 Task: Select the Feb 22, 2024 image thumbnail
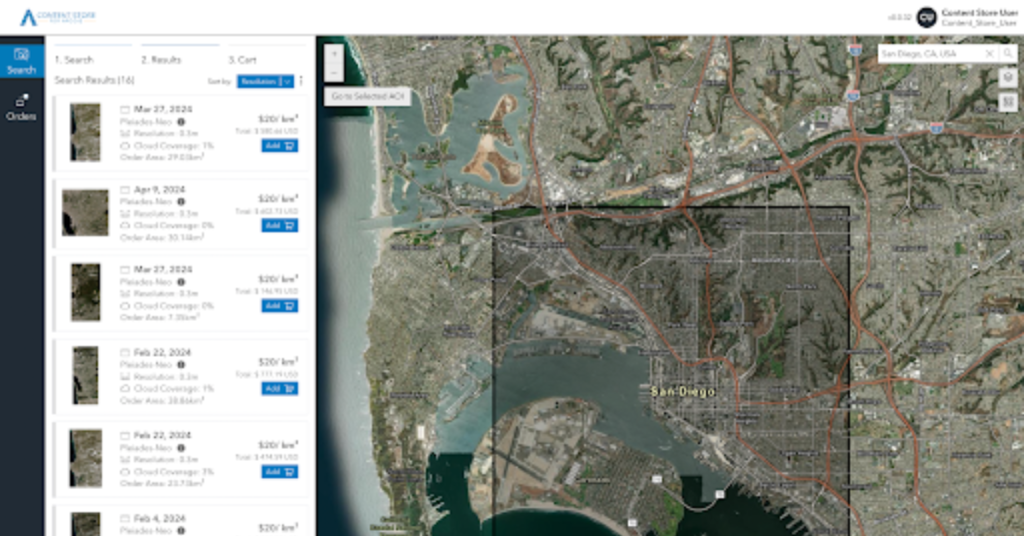[85, 375]
